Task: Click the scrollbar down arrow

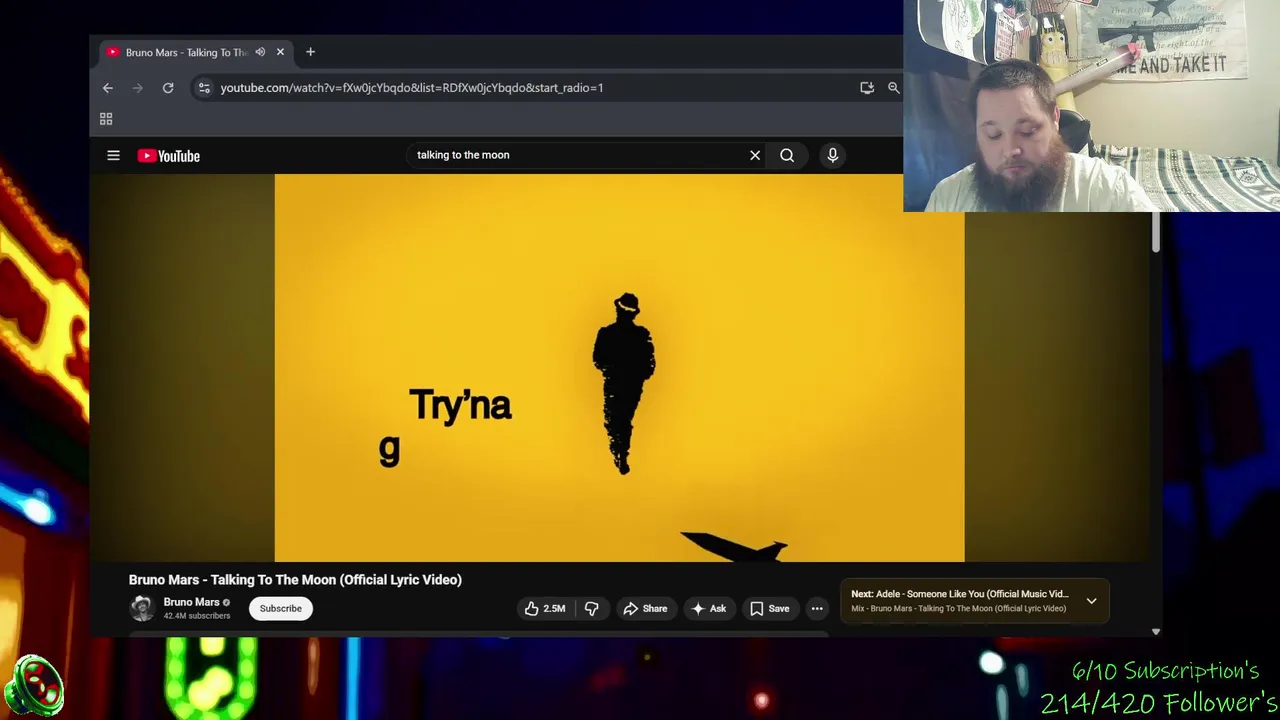Action: pos(1155,631)
